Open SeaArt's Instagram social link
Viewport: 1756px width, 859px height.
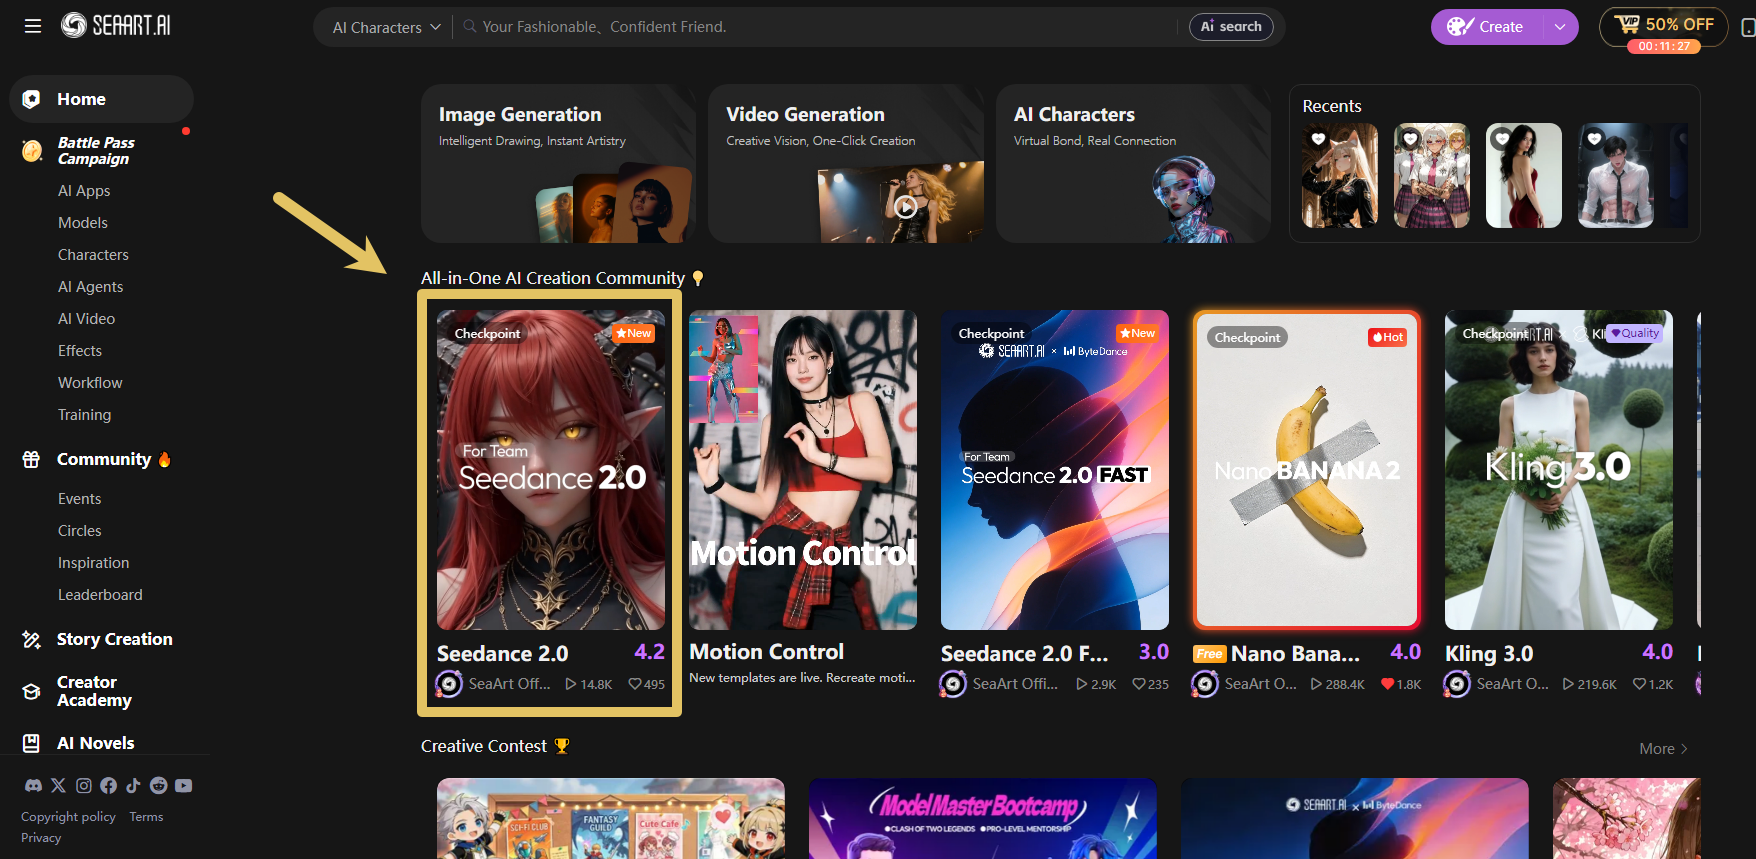tap(84, 786)
